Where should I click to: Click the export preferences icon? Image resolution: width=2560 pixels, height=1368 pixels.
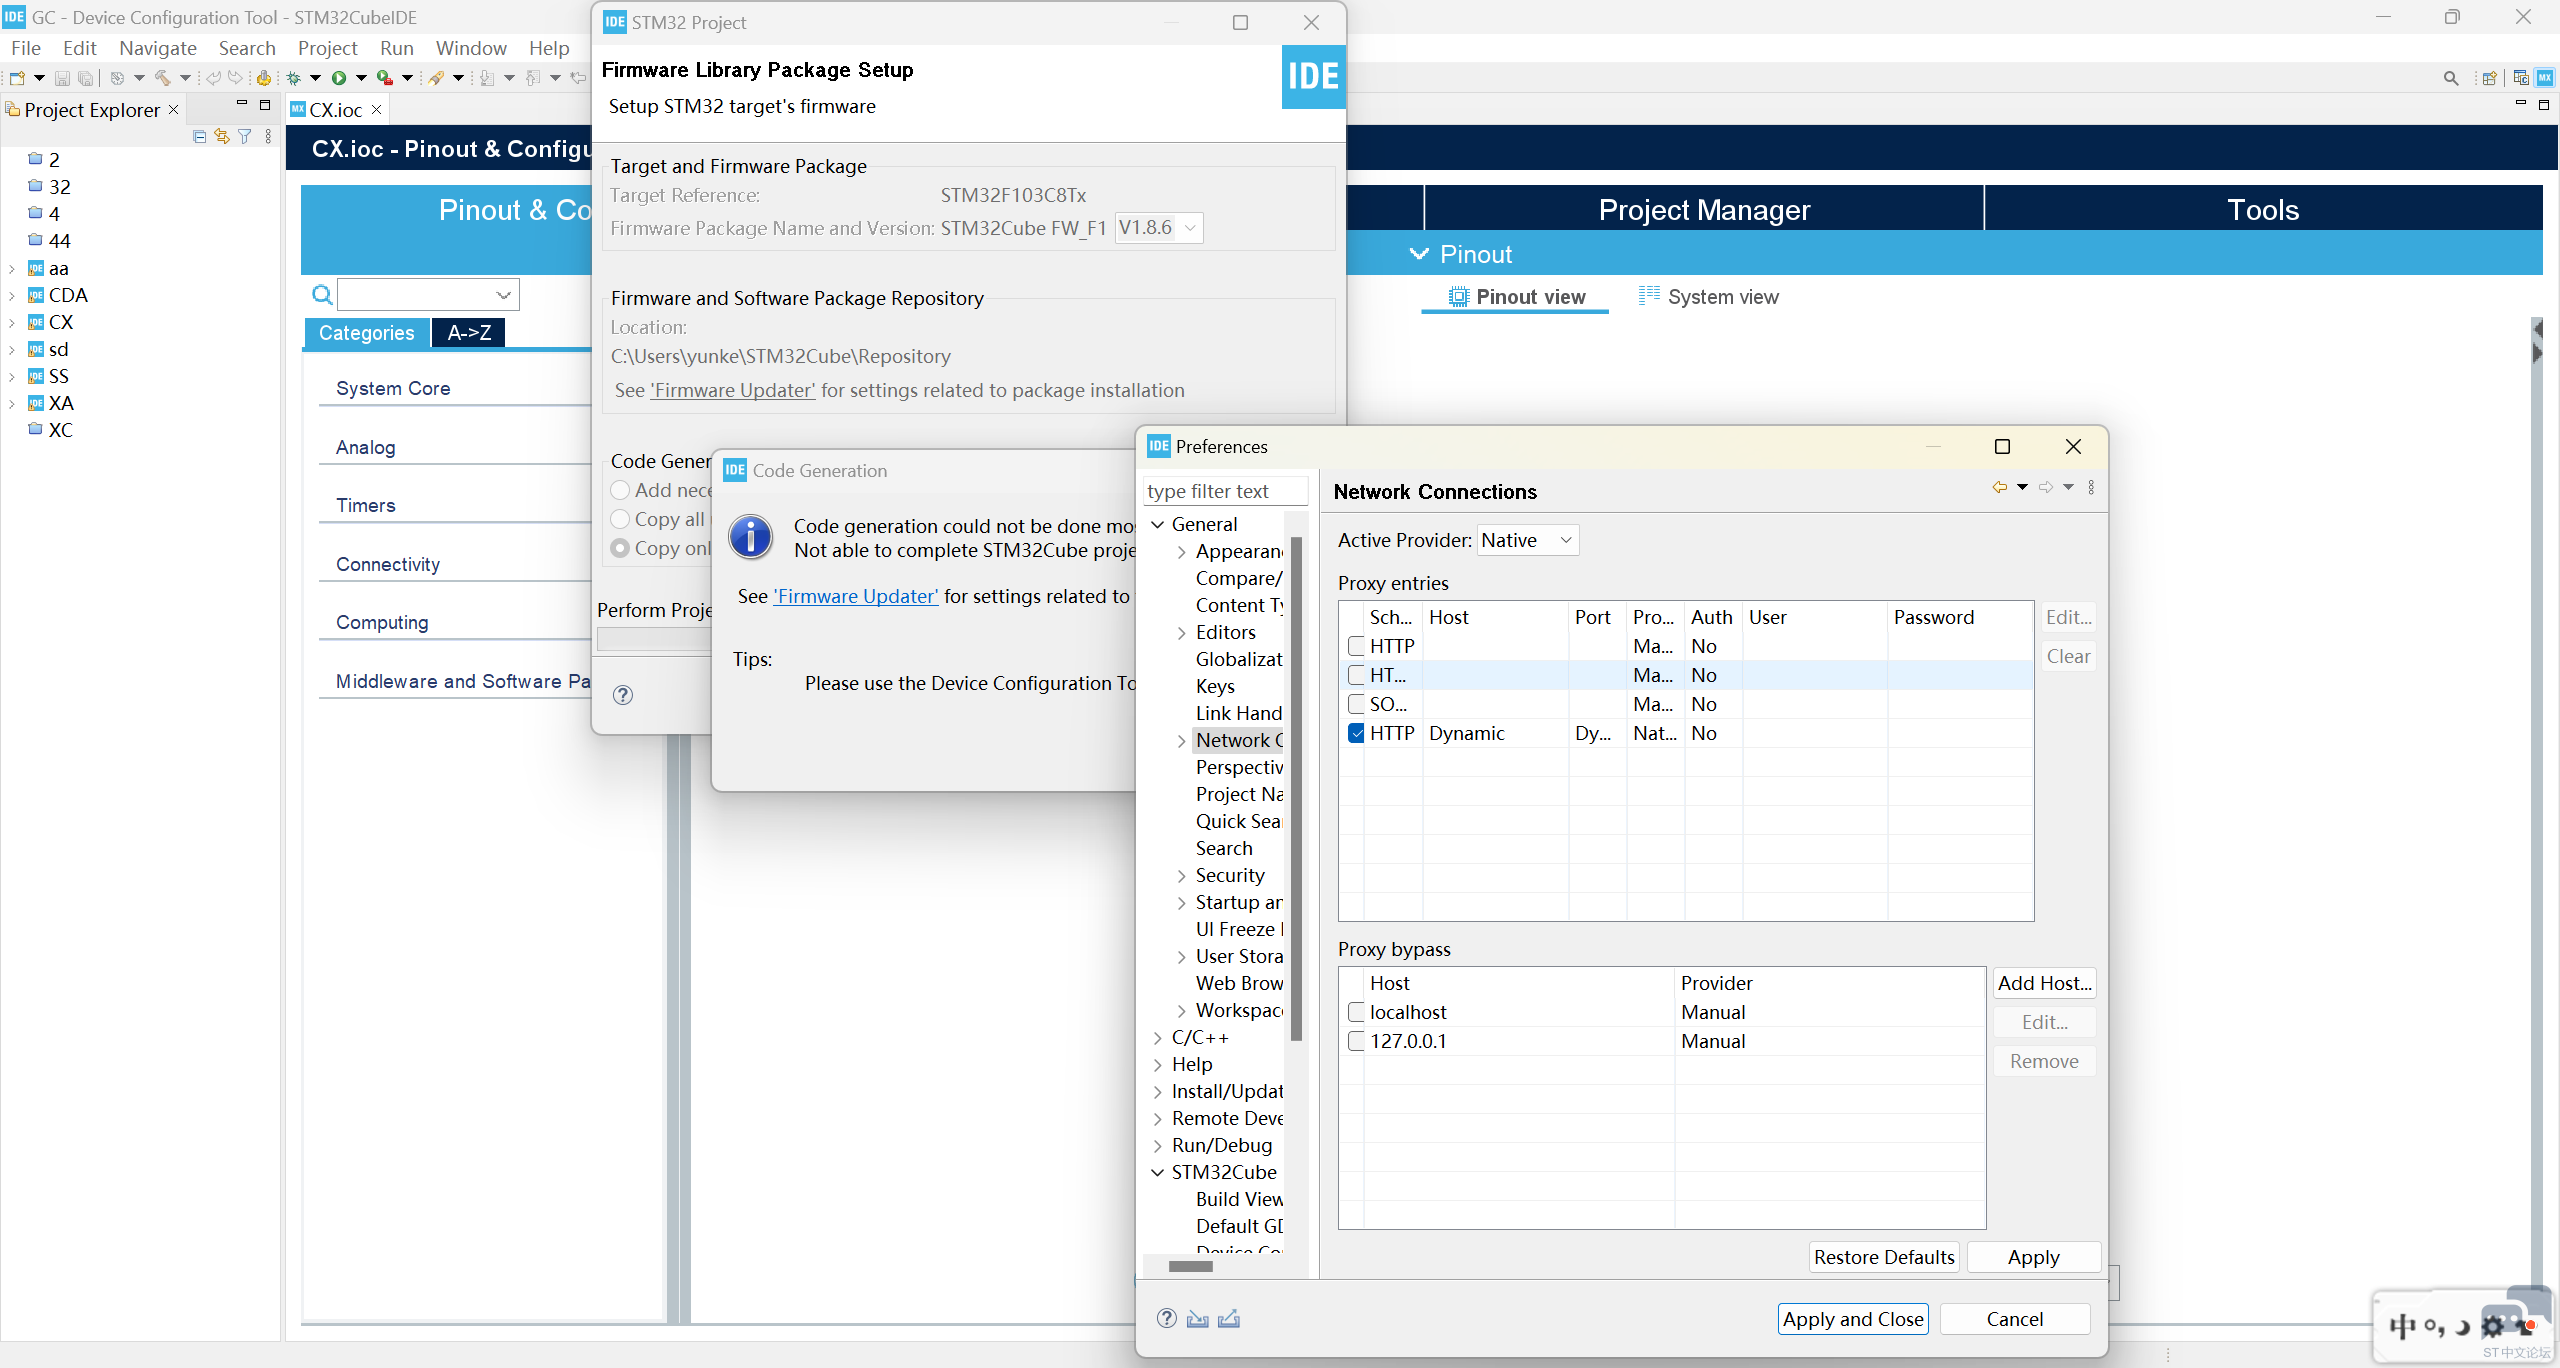(x=1229, y=1318)
